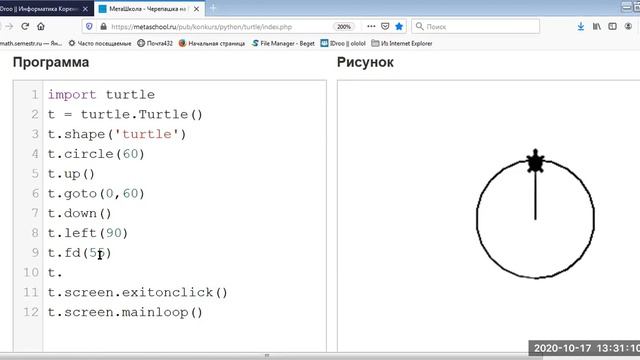This screenshot has height=360, width=640.
Task: Open the tracking protection shield icon
Action: point(89,27)
